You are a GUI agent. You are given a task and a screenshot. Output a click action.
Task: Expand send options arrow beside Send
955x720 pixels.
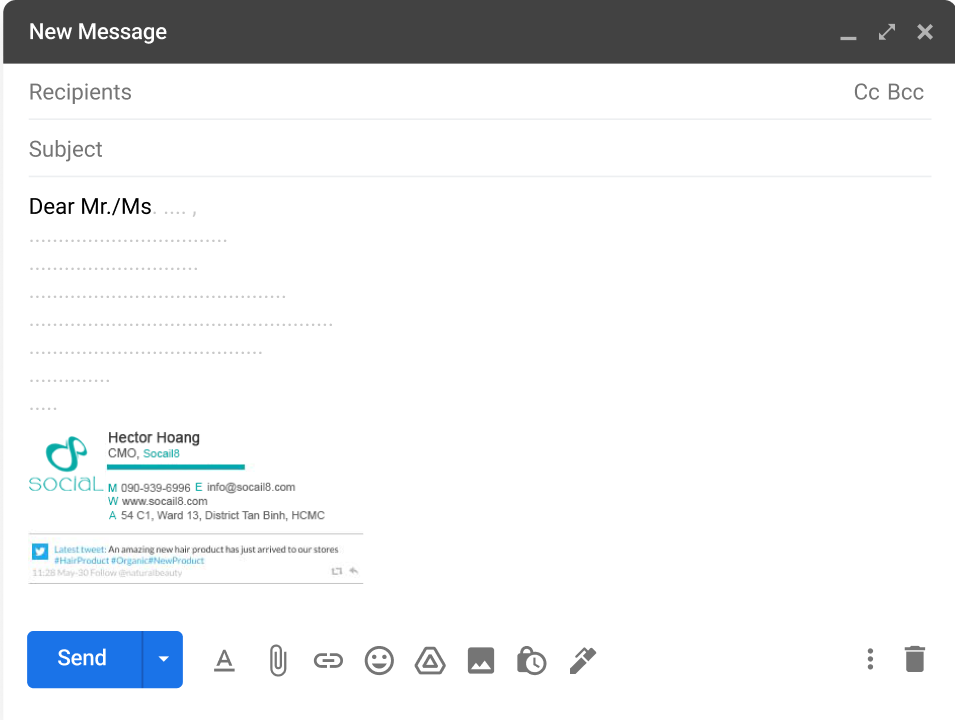pyautogui.click(x=163, y=659)
